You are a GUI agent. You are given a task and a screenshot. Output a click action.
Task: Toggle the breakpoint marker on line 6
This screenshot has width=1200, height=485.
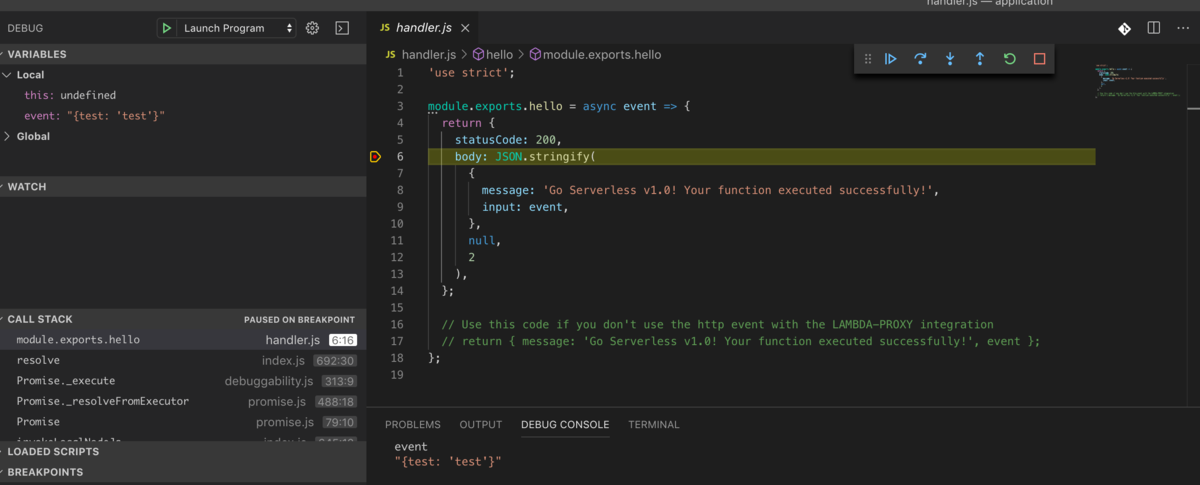376,157
